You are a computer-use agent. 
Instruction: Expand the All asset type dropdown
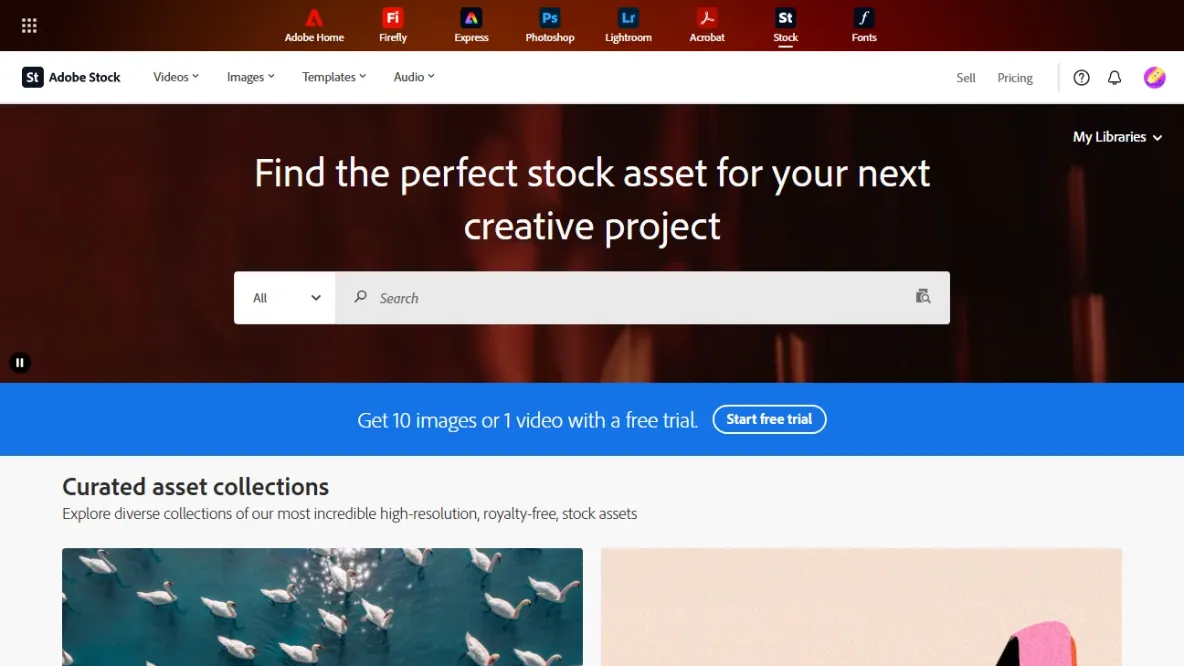point(286,298)
